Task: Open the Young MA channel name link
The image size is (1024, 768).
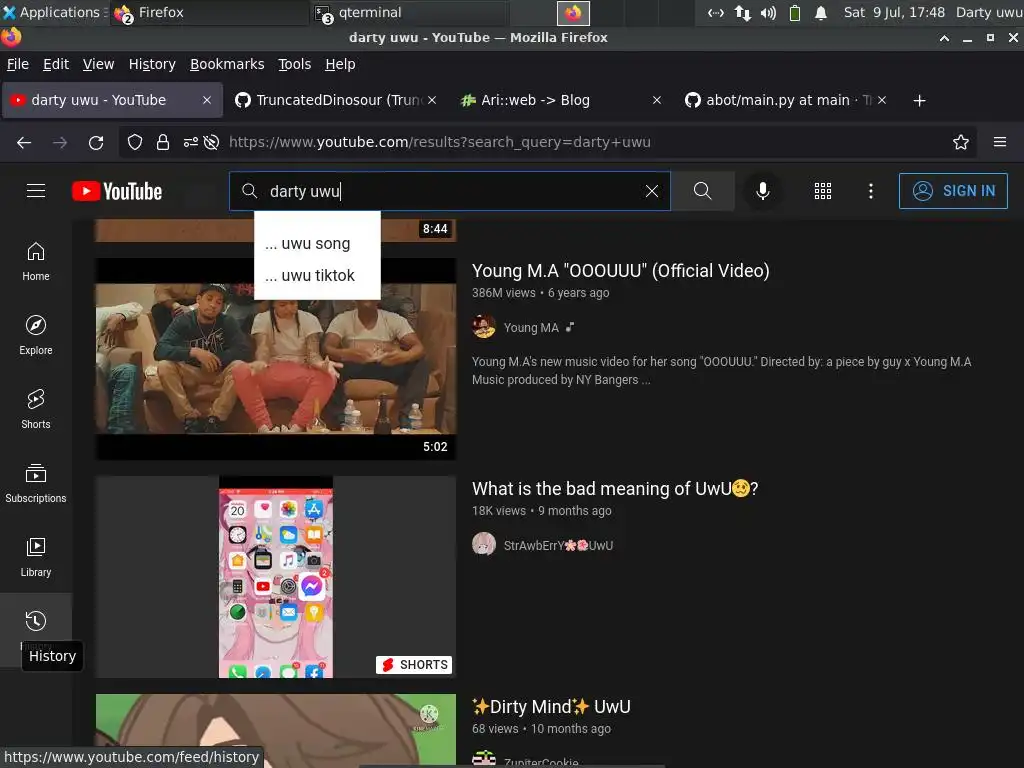Action: coord(531,328)
